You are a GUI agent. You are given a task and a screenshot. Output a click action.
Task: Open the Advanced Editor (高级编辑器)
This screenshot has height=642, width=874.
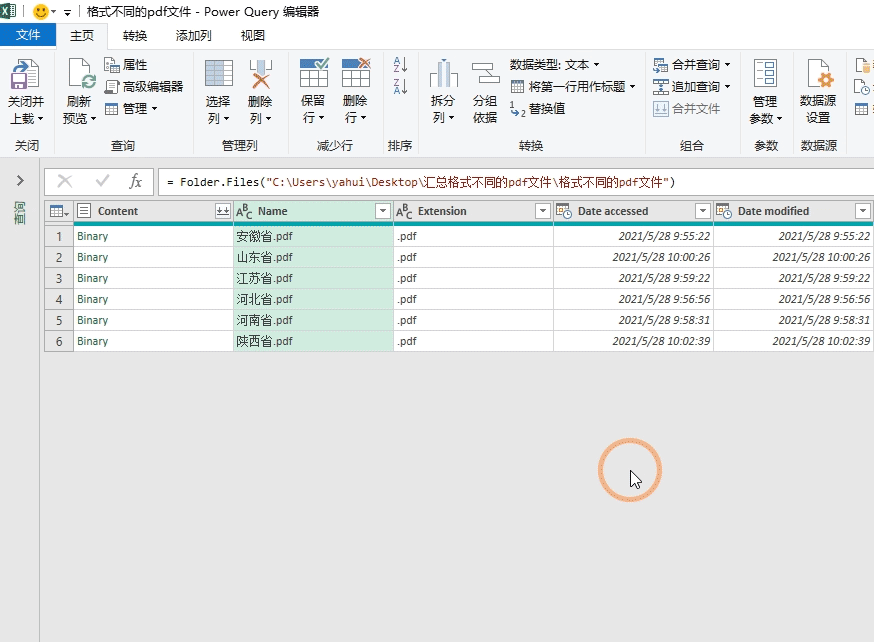[x=144, y=86]
